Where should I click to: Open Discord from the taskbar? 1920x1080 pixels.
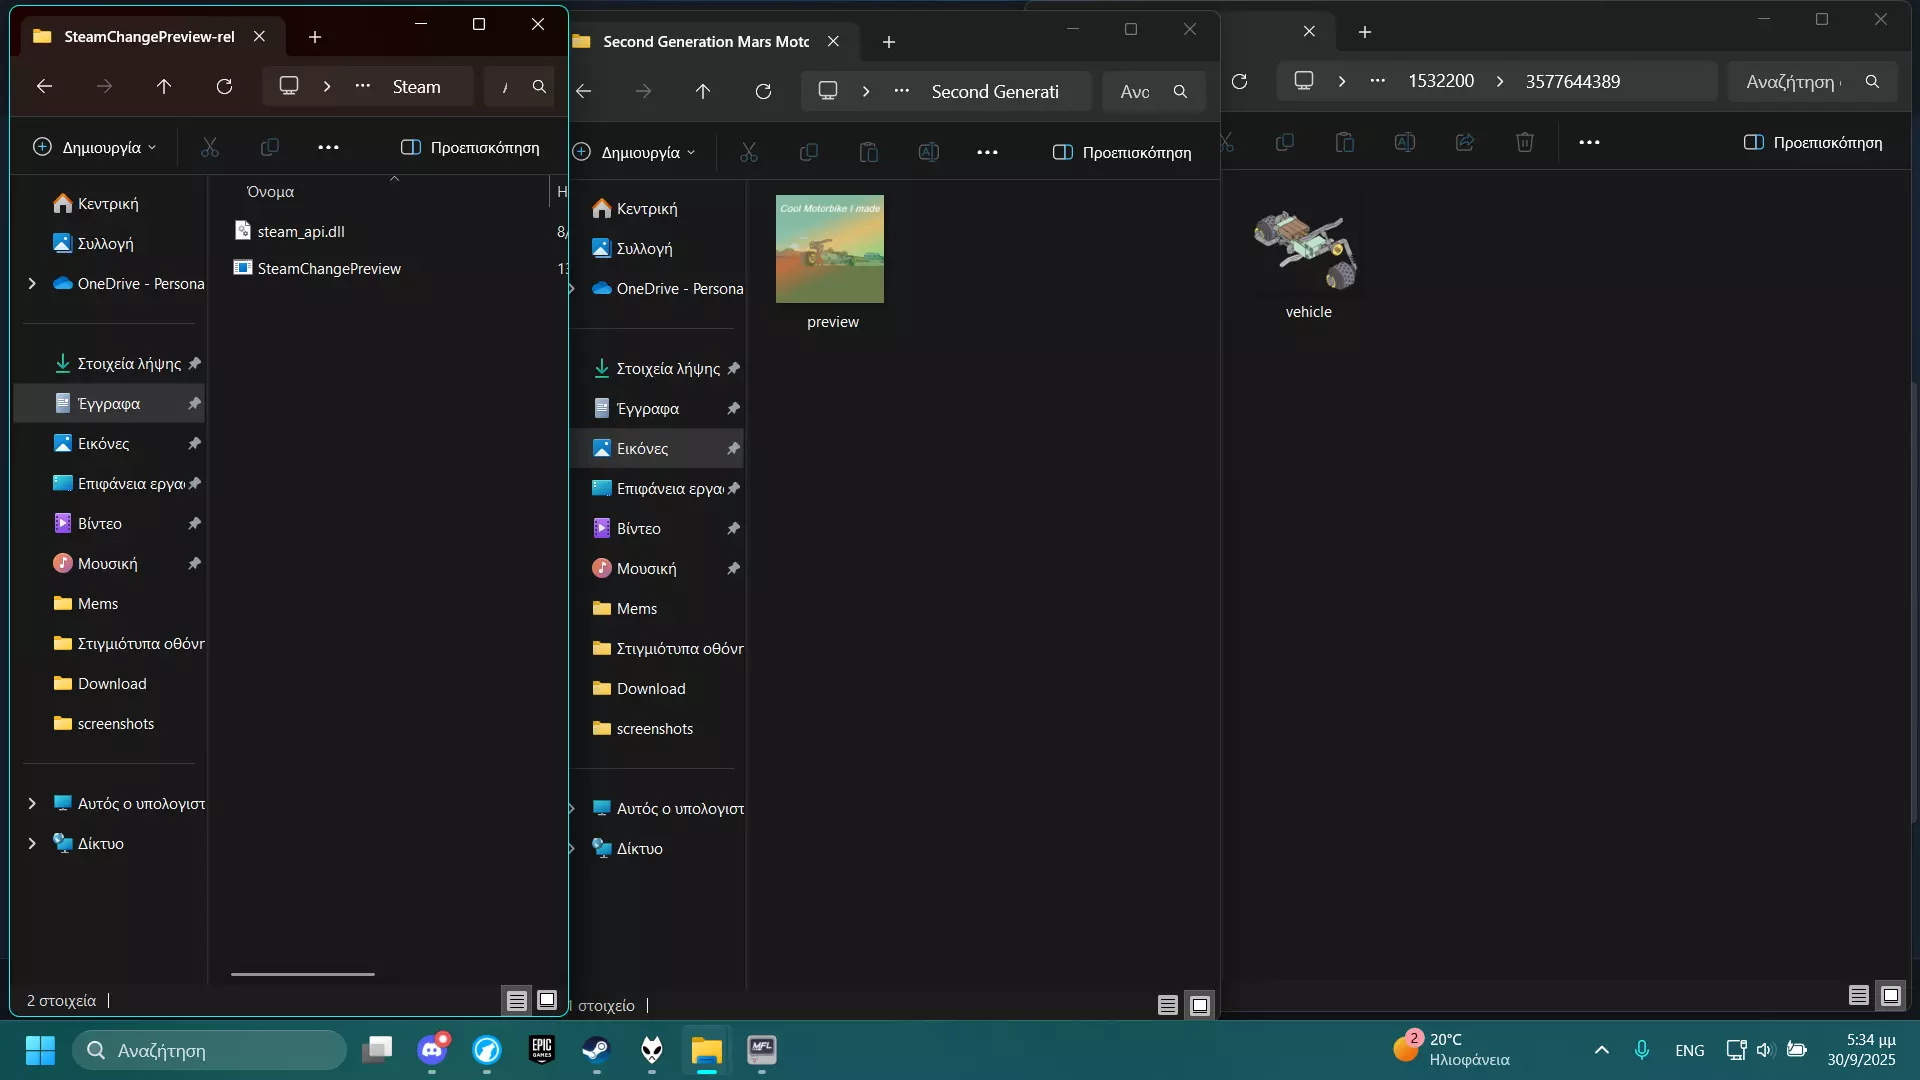pos(432,1050)
